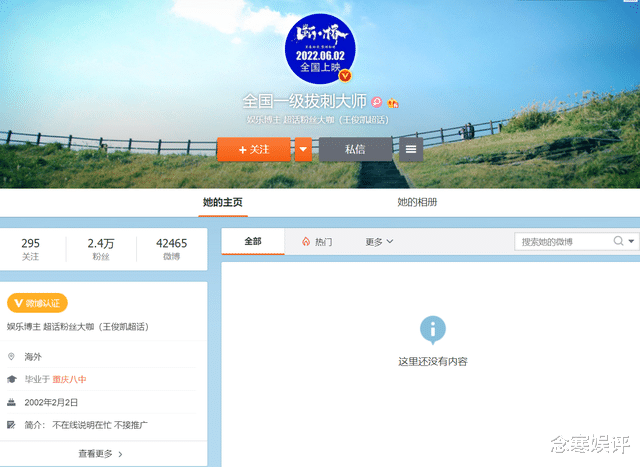Click the magnifier search icon in the search box
Screen dimensions: 640x467
pos(618,241)
